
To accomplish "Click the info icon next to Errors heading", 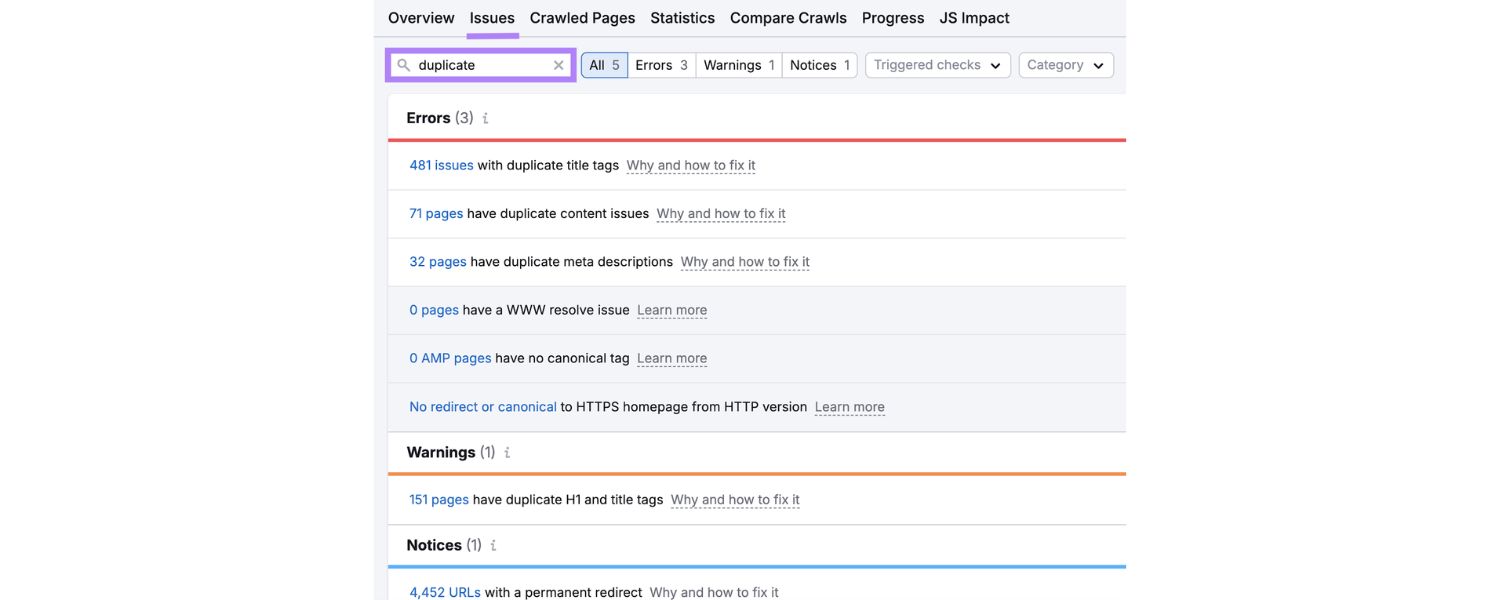I will [486, 118].
